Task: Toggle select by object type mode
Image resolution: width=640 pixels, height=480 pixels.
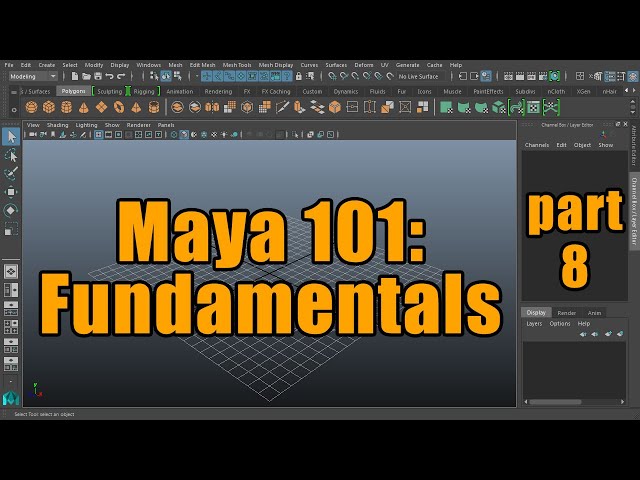Action: tap(166, 76)
